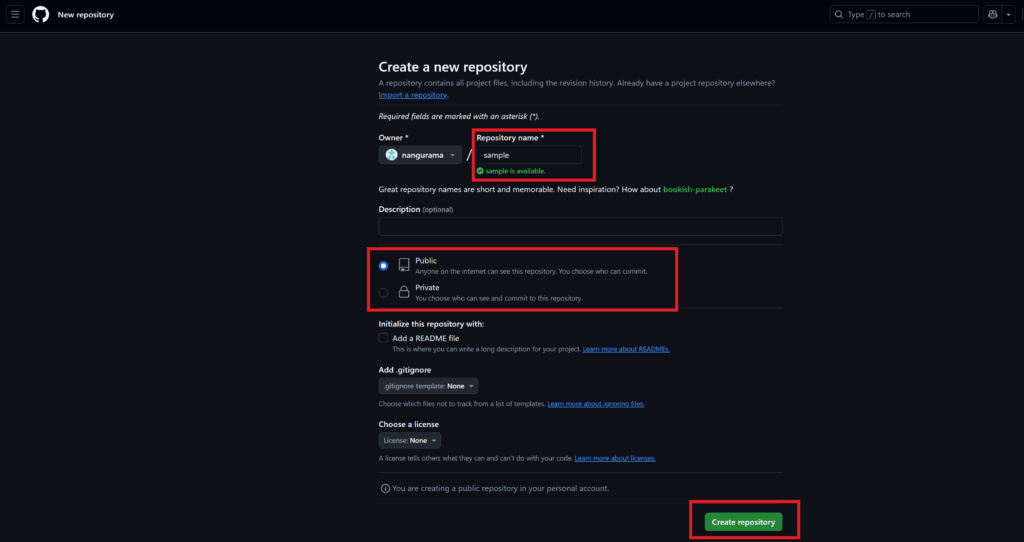Open Learn more about READMEs link
Viewport: 1024px width, 542px height.
pyautogui.click(x=626, y=349)
